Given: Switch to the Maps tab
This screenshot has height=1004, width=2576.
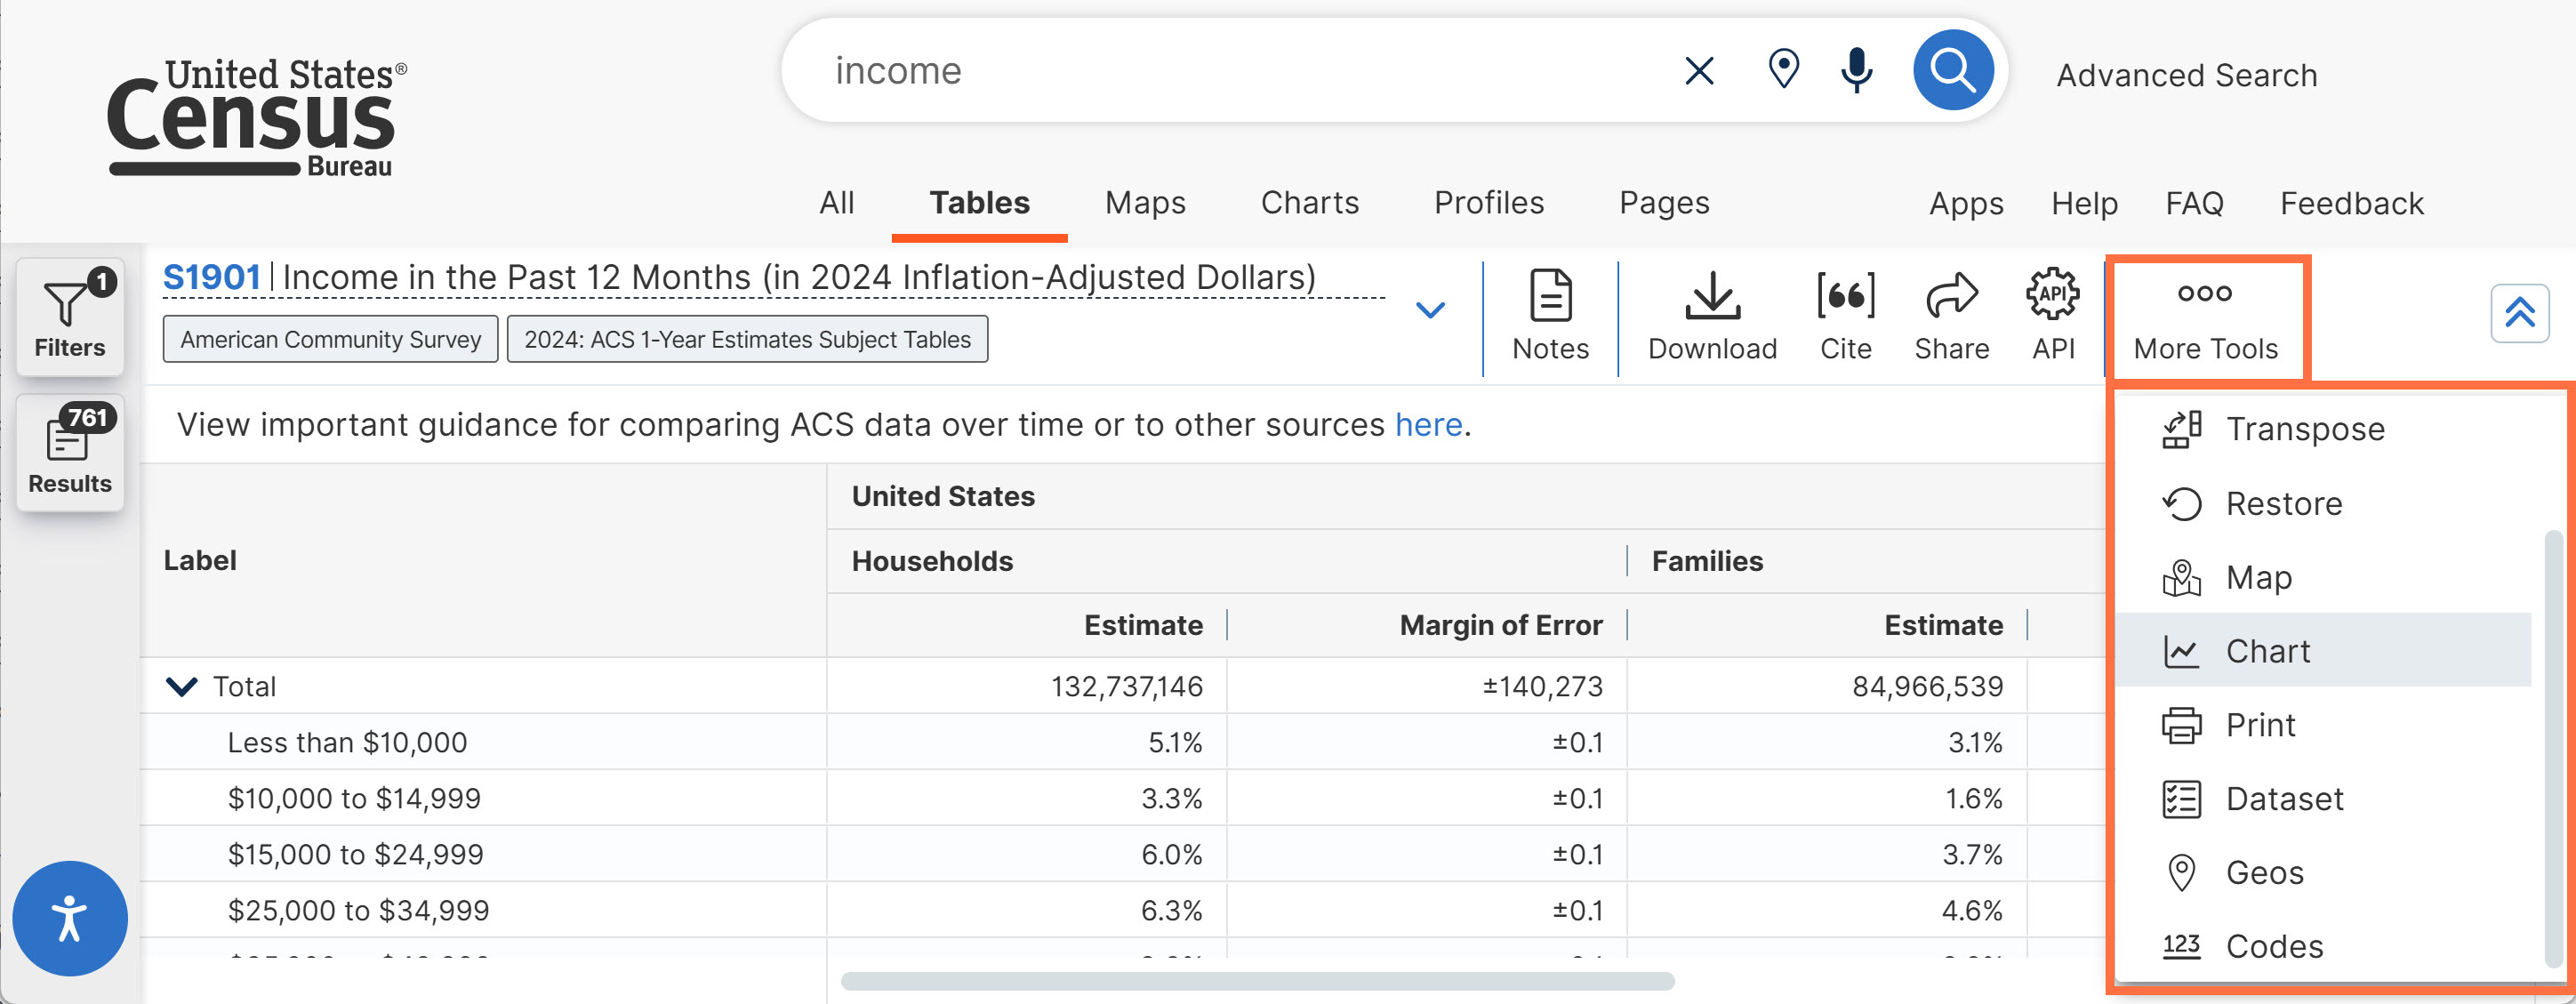Looking at the screenshot, I should coord(1144,203).
